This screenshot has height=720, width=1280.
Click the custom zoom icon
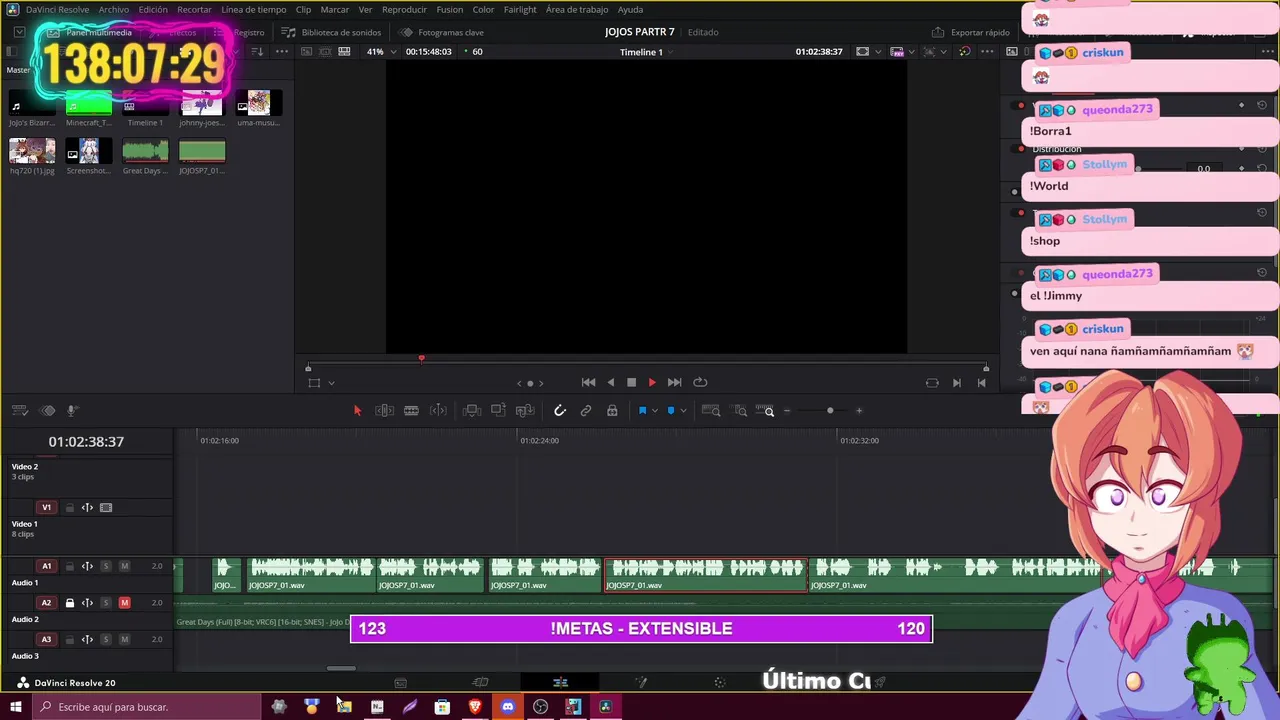pyautogui.click(x=765, y=411)
